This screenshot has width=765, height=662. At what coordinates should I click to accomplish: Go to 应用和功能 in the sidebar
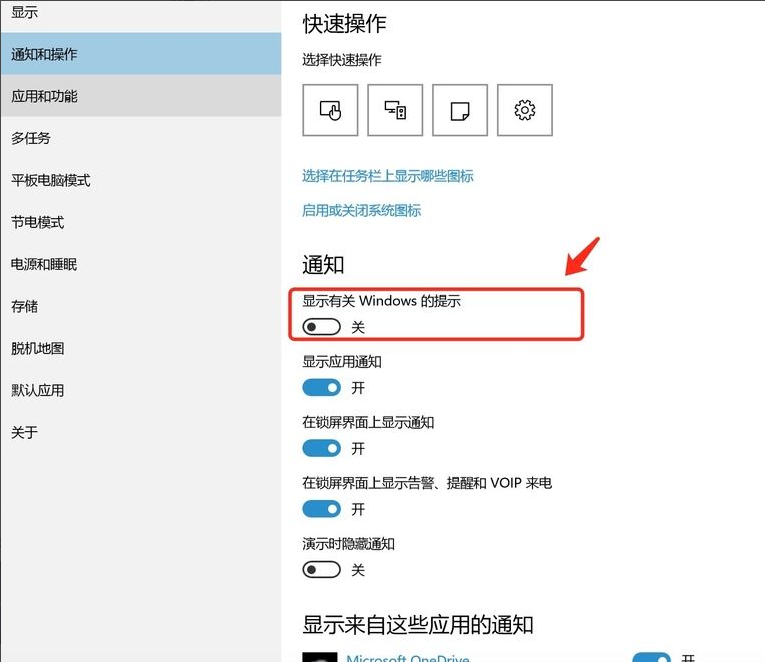coord(44,97)
